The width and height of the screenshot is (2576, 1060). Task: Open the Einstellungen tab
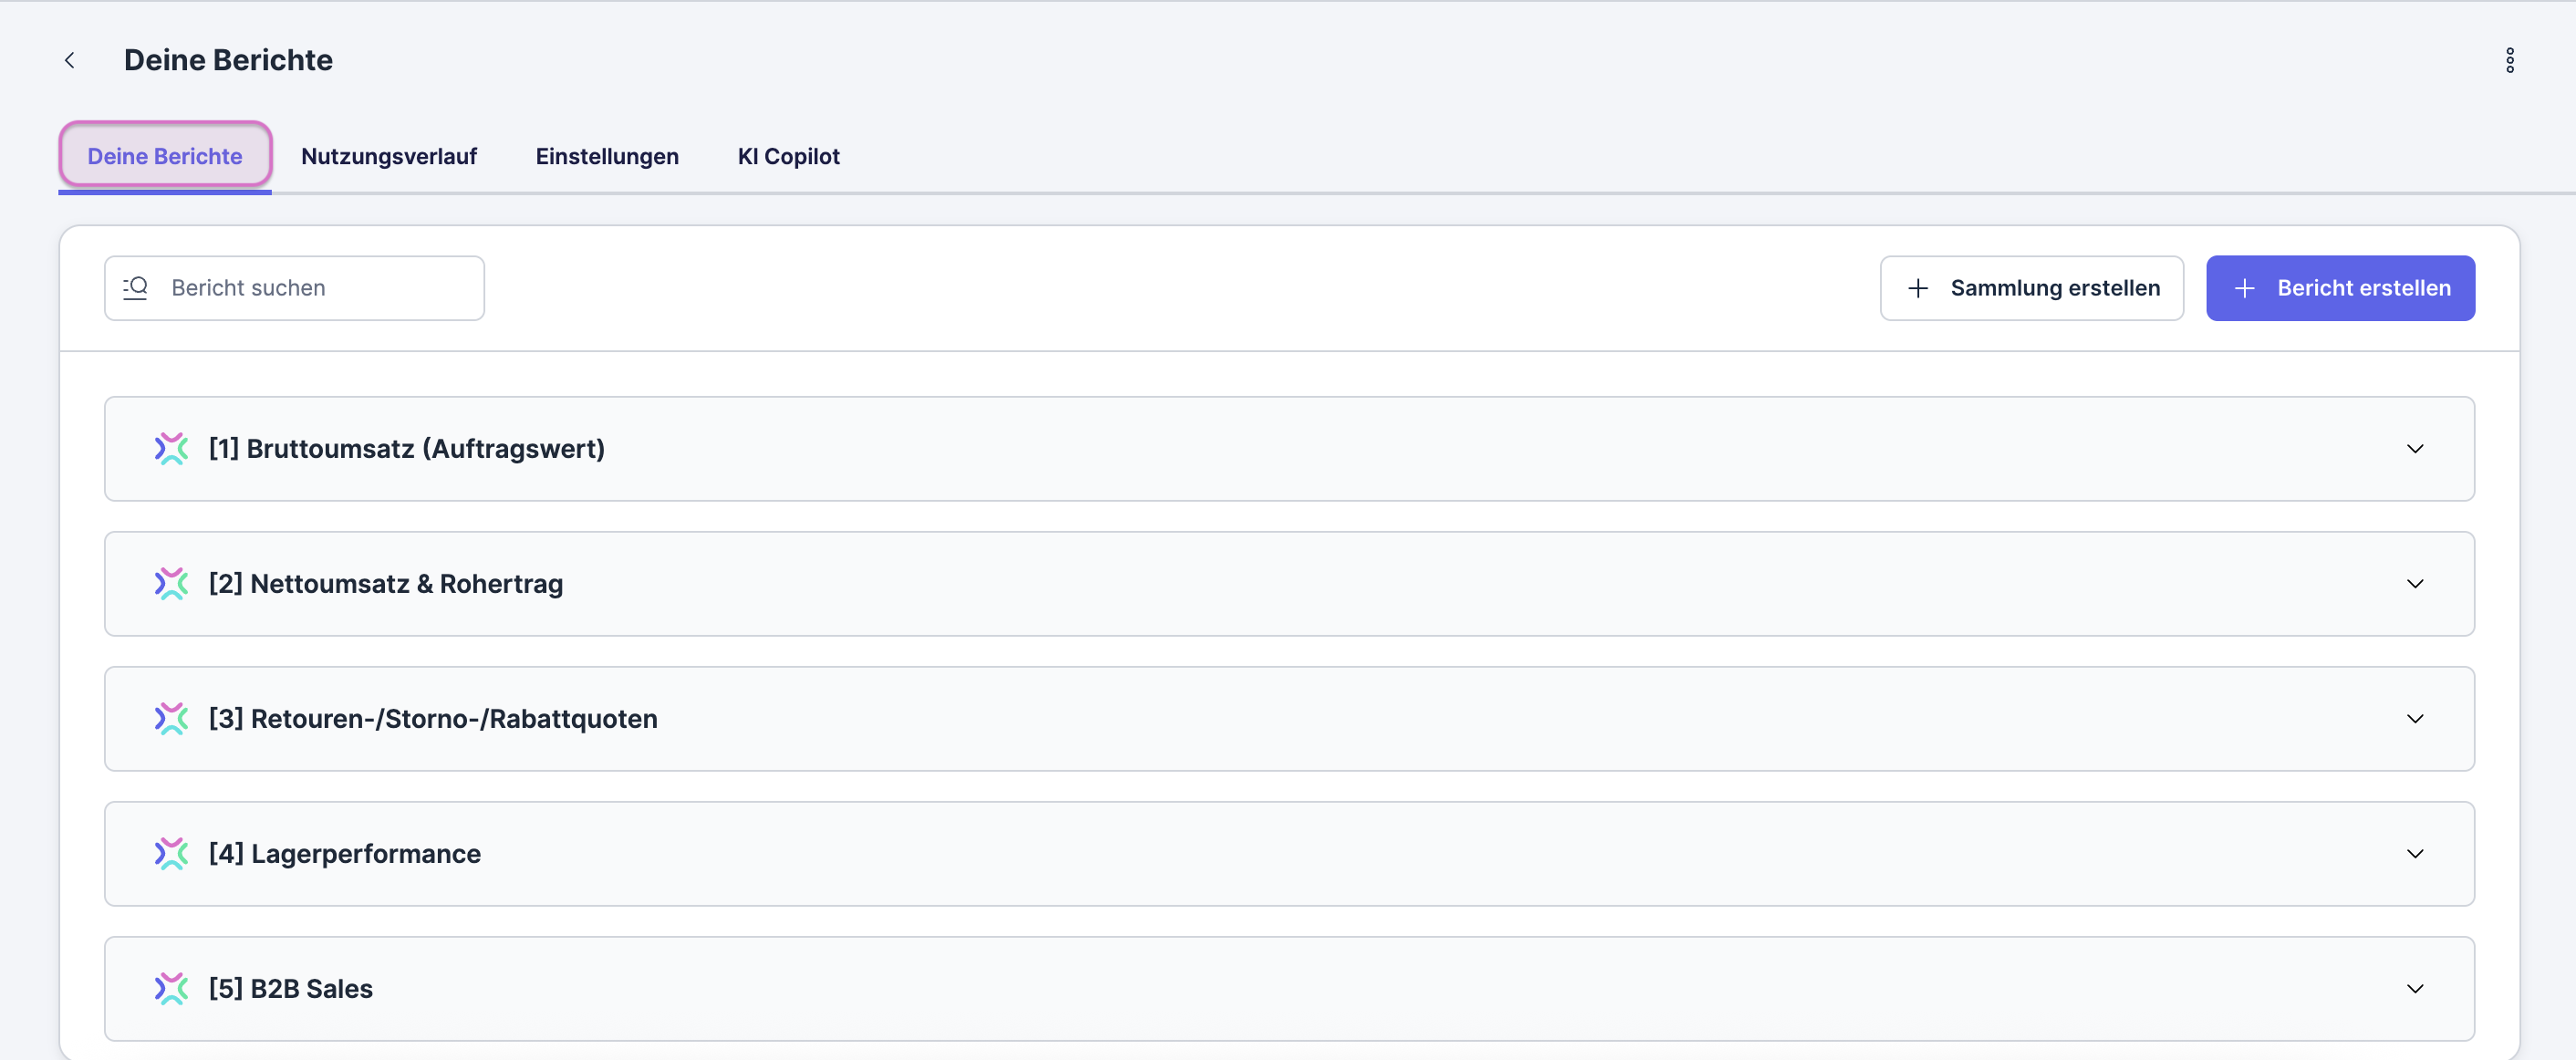click(x=607, y=157)
